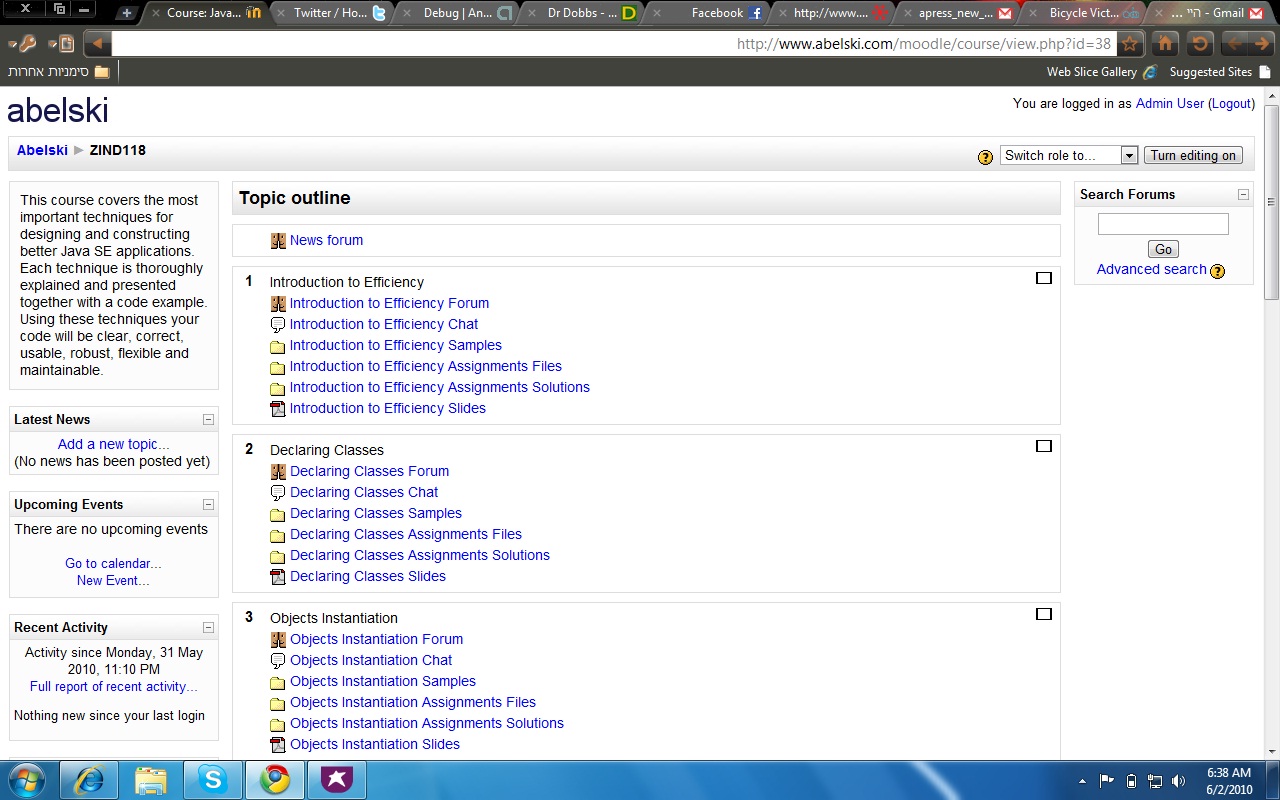Open the Go to calendar link
Image resolution: width=1280 pixels, height=800 pixels.
tap(113, 563)
